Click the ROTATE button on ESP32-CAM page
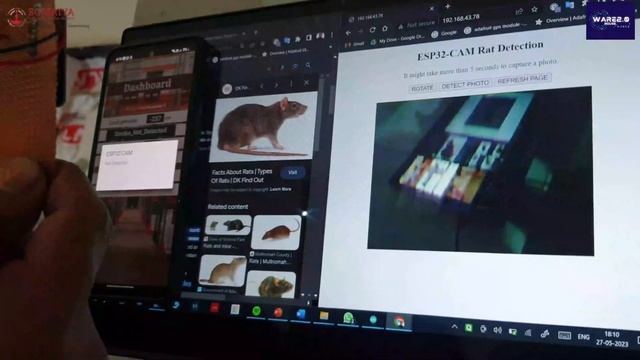The image size is (640, 360). 422,88
